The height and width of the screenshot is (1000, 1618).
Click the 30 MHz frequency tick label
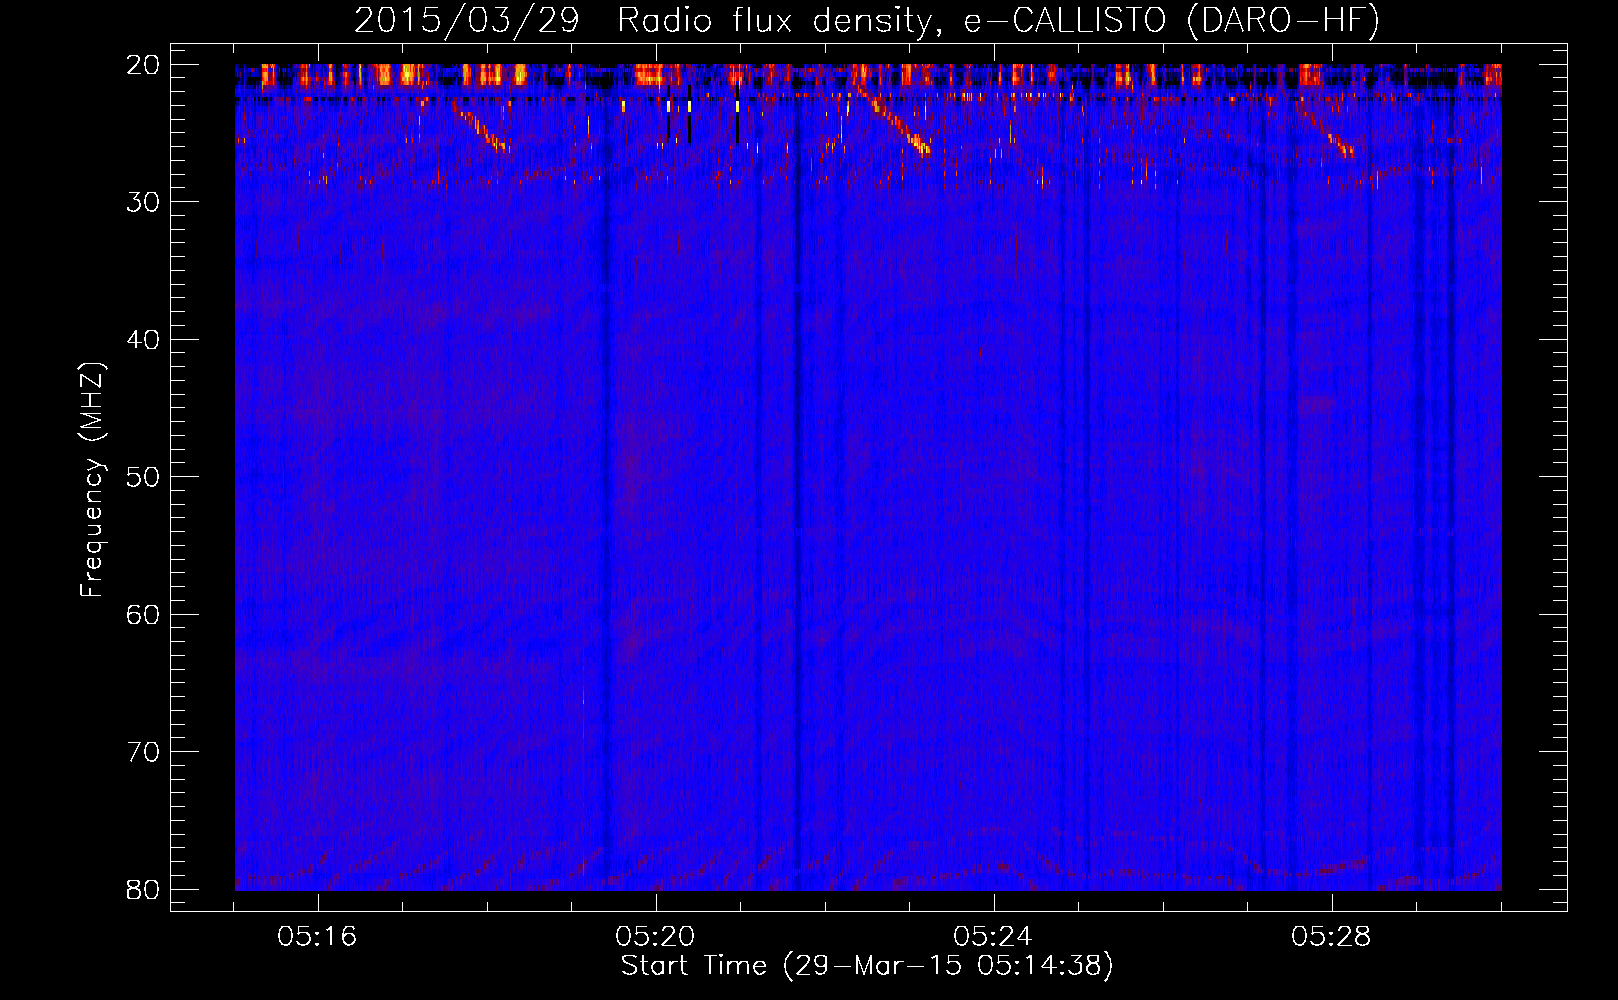click(143, 202)
